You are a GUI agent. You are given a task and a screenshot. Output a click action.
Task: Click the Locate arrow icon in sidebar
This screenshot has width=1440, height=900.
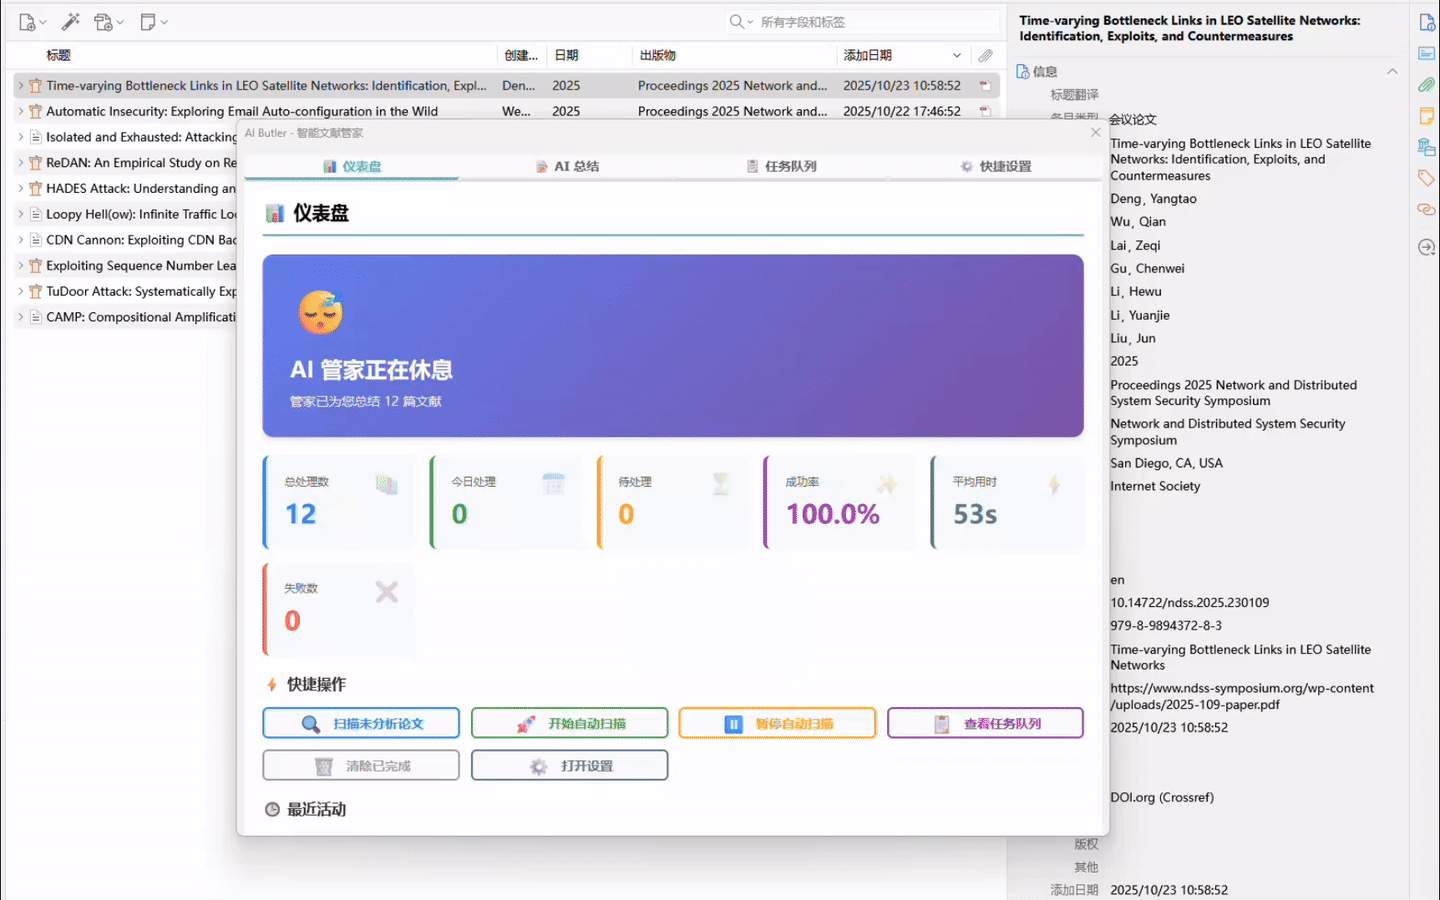point(1425,247)
